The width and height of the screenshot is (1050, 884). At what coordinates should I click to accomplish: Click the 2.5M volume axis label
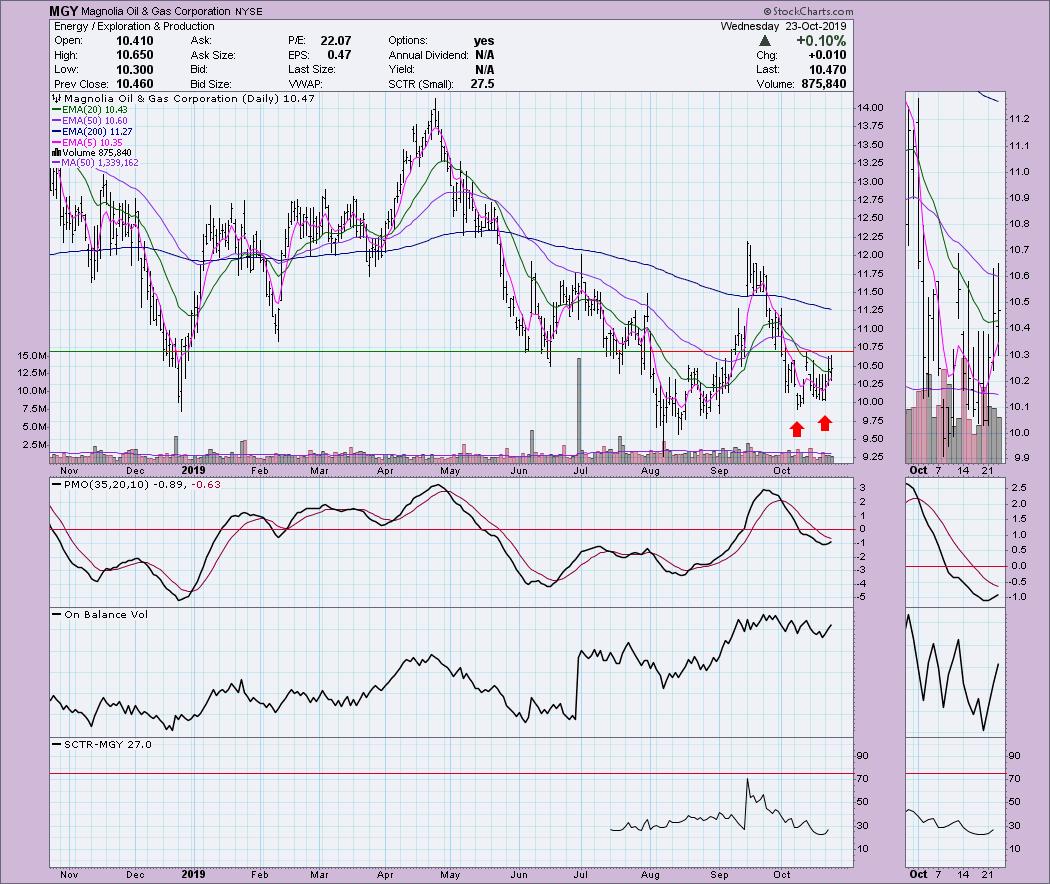coord(36,445)
